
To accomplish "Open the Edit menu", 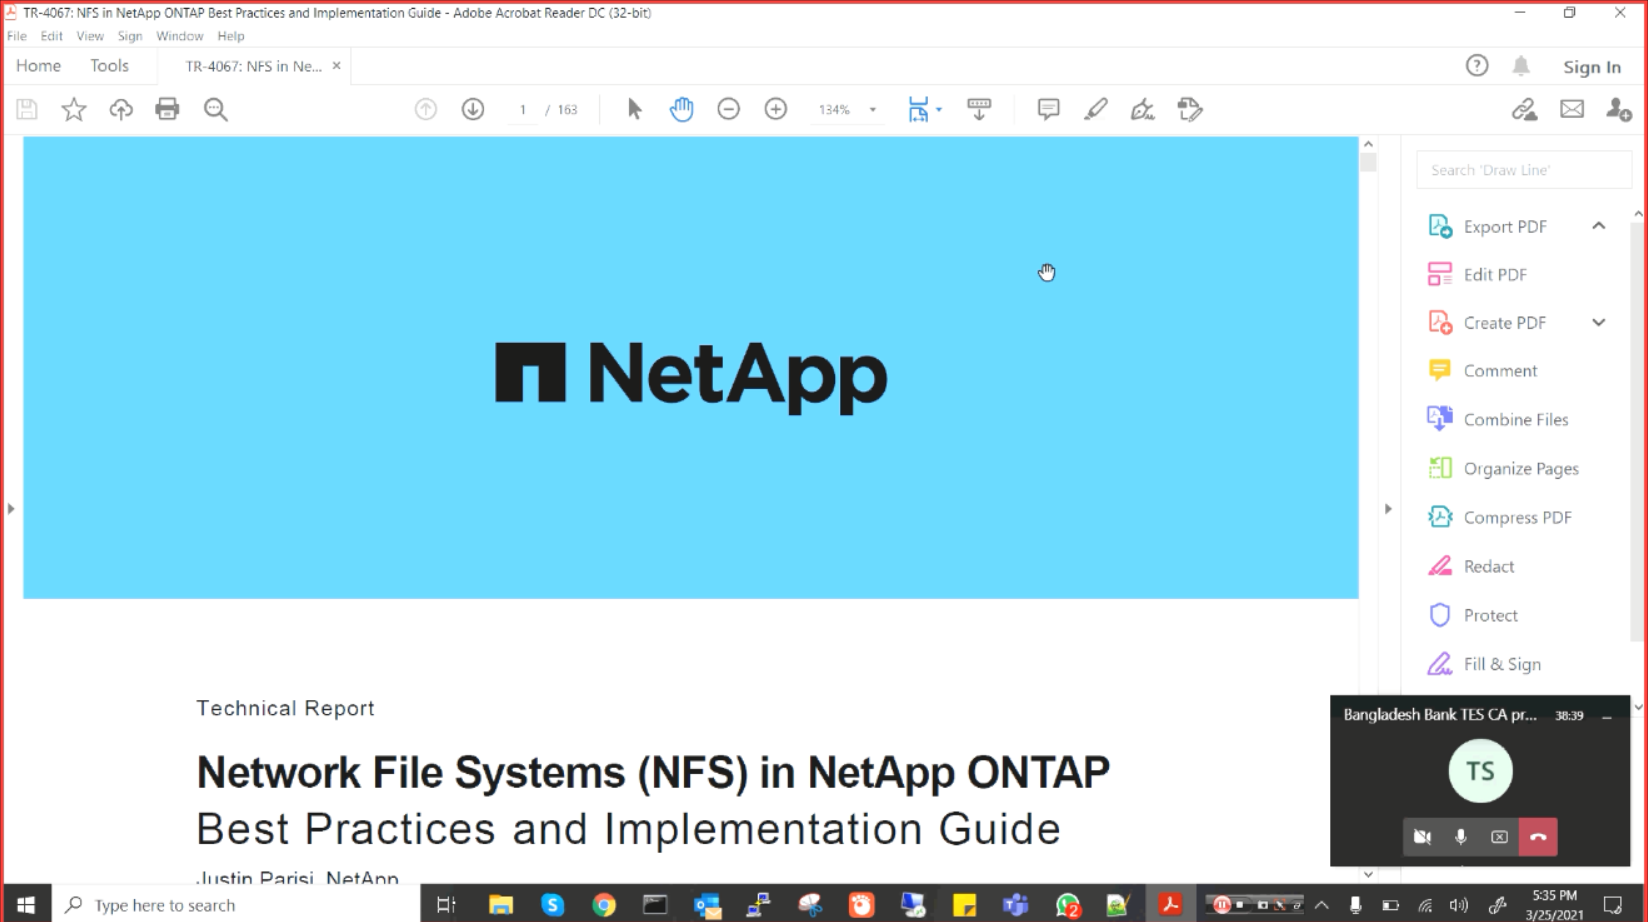I will point(51,36).
